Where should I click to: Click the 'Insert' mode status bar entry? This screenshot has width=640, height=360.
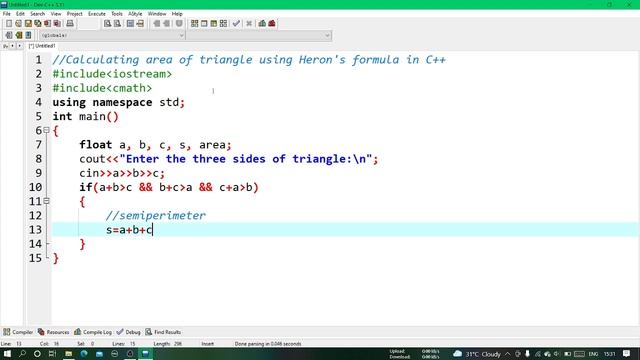(207, 344)
